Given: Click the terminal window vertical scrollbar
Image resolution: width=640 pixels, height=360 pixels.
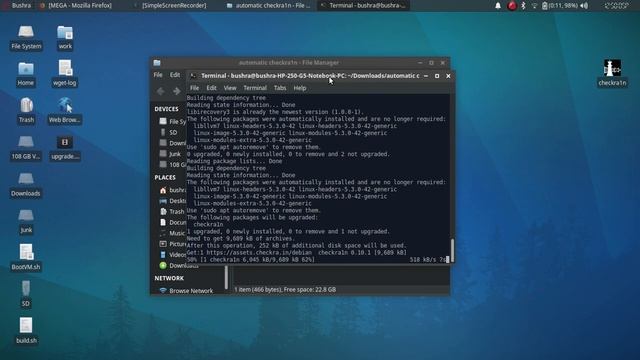Looking at the screenshot, I should tap(452, 249).
